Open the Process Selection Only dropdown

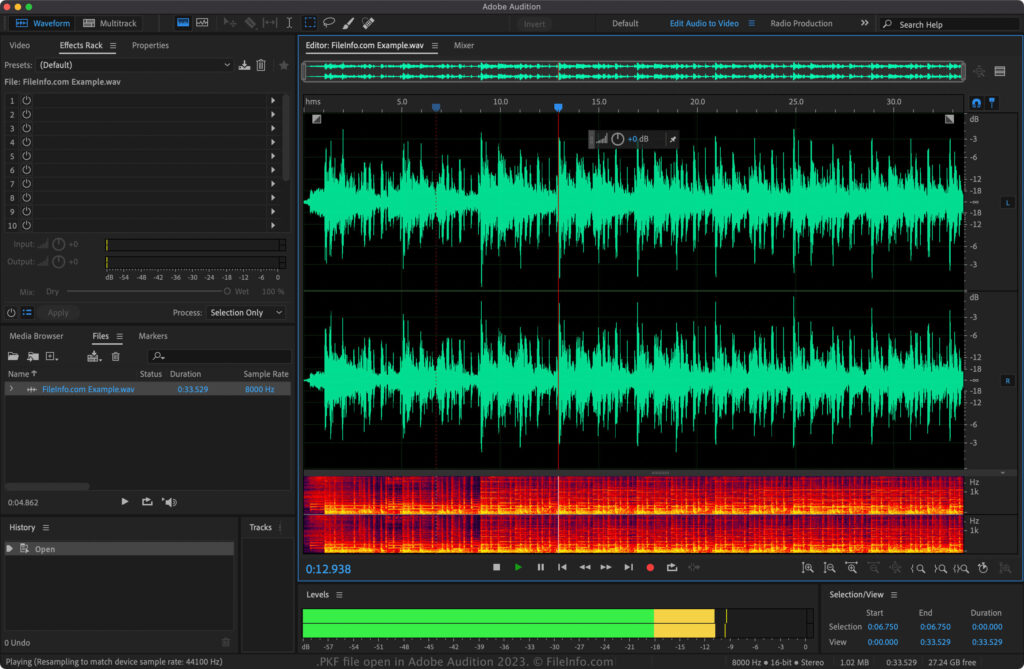pyautogui.click(x=244, y=312)
